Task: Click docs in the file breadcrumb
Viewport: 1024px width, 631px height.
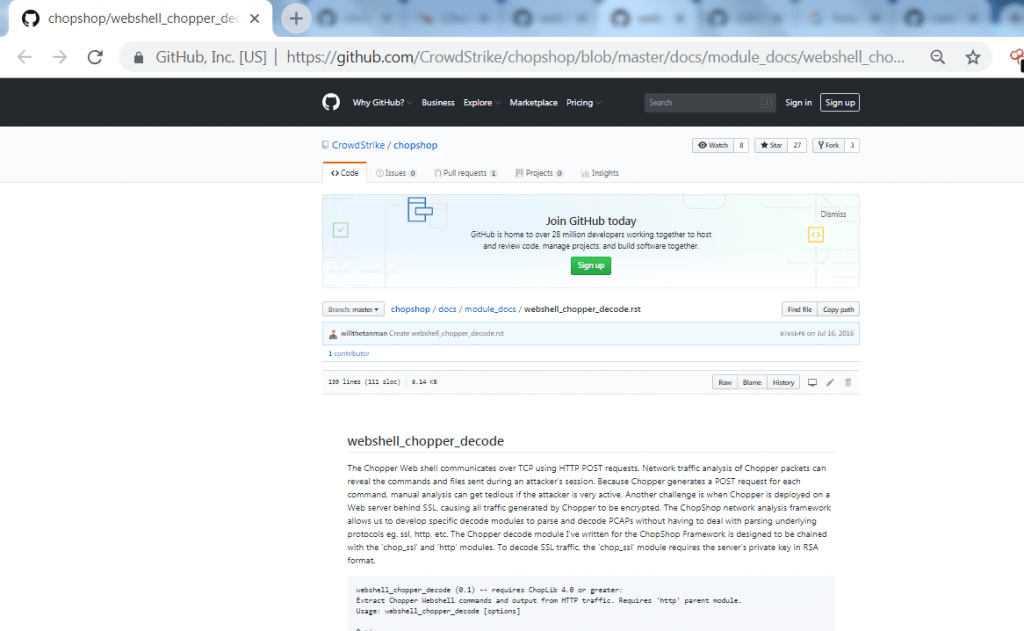Action: coord(447,309)
